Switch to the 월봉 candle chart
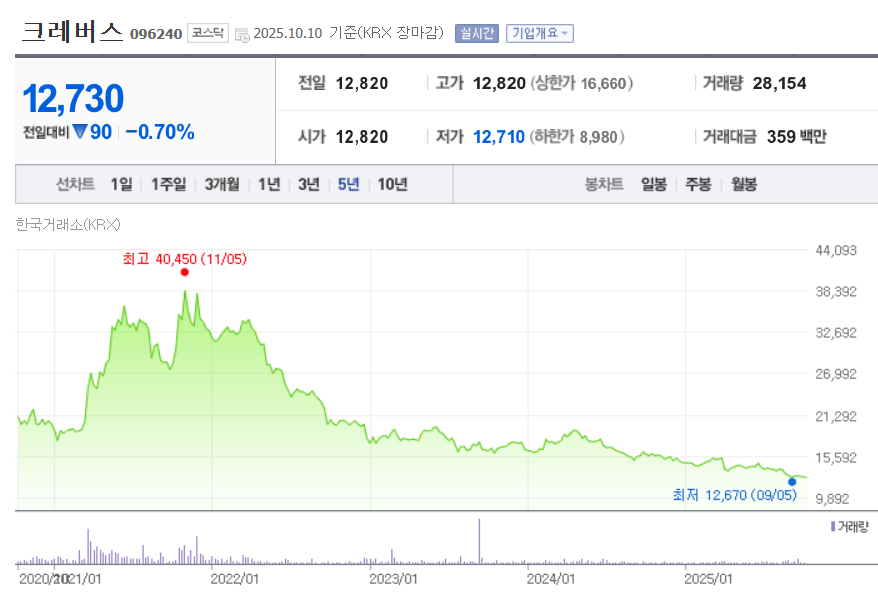Screen dimensions: 878x595 coord(744,184)
